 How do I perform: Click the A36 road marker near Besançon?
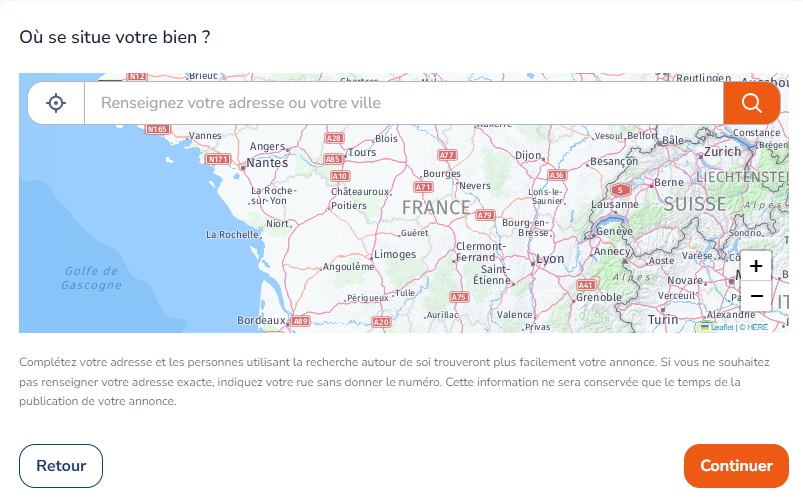(557, 175)
